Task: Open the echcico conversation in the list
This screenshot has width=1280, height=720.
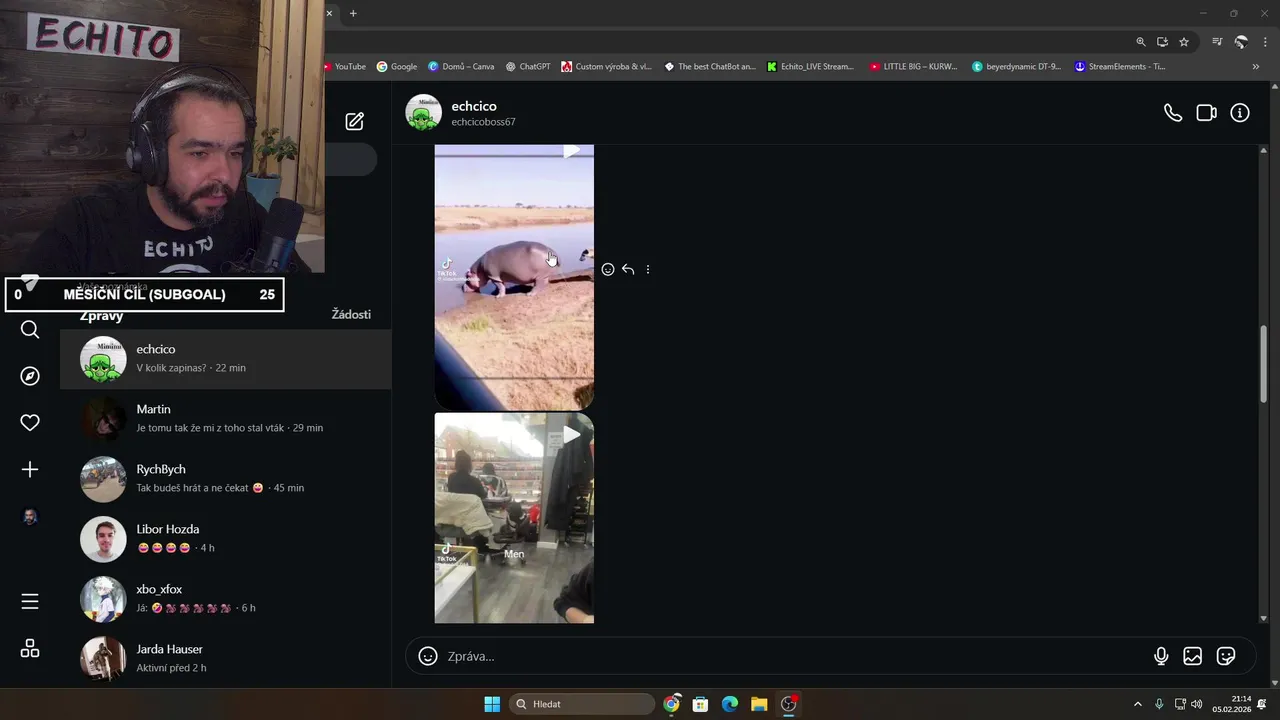Action: [x=226, y=359]
